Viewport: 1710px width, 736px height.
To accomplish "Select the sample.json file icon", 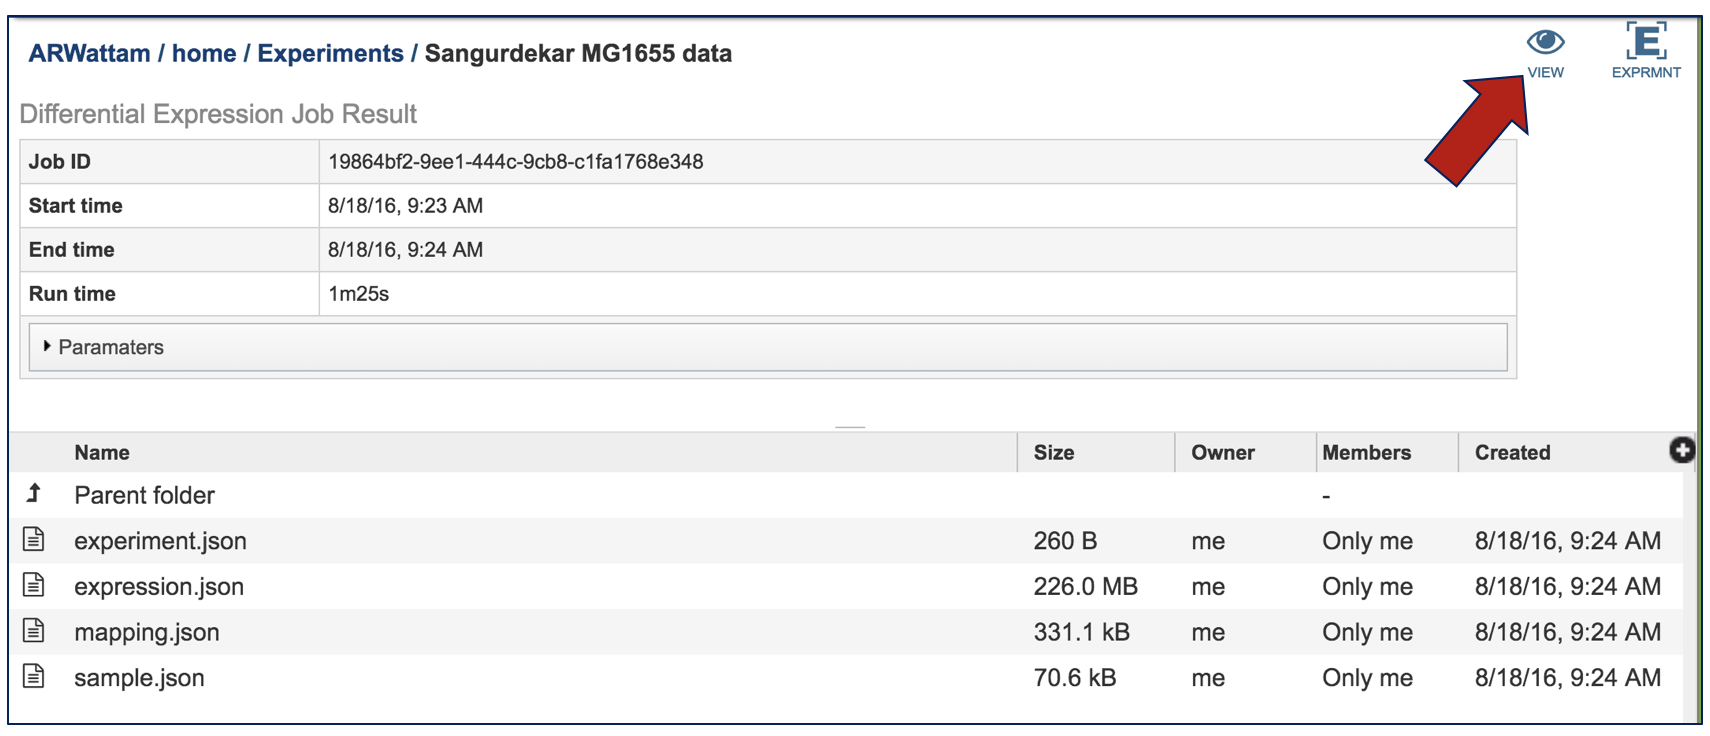I will coord(34,677).
